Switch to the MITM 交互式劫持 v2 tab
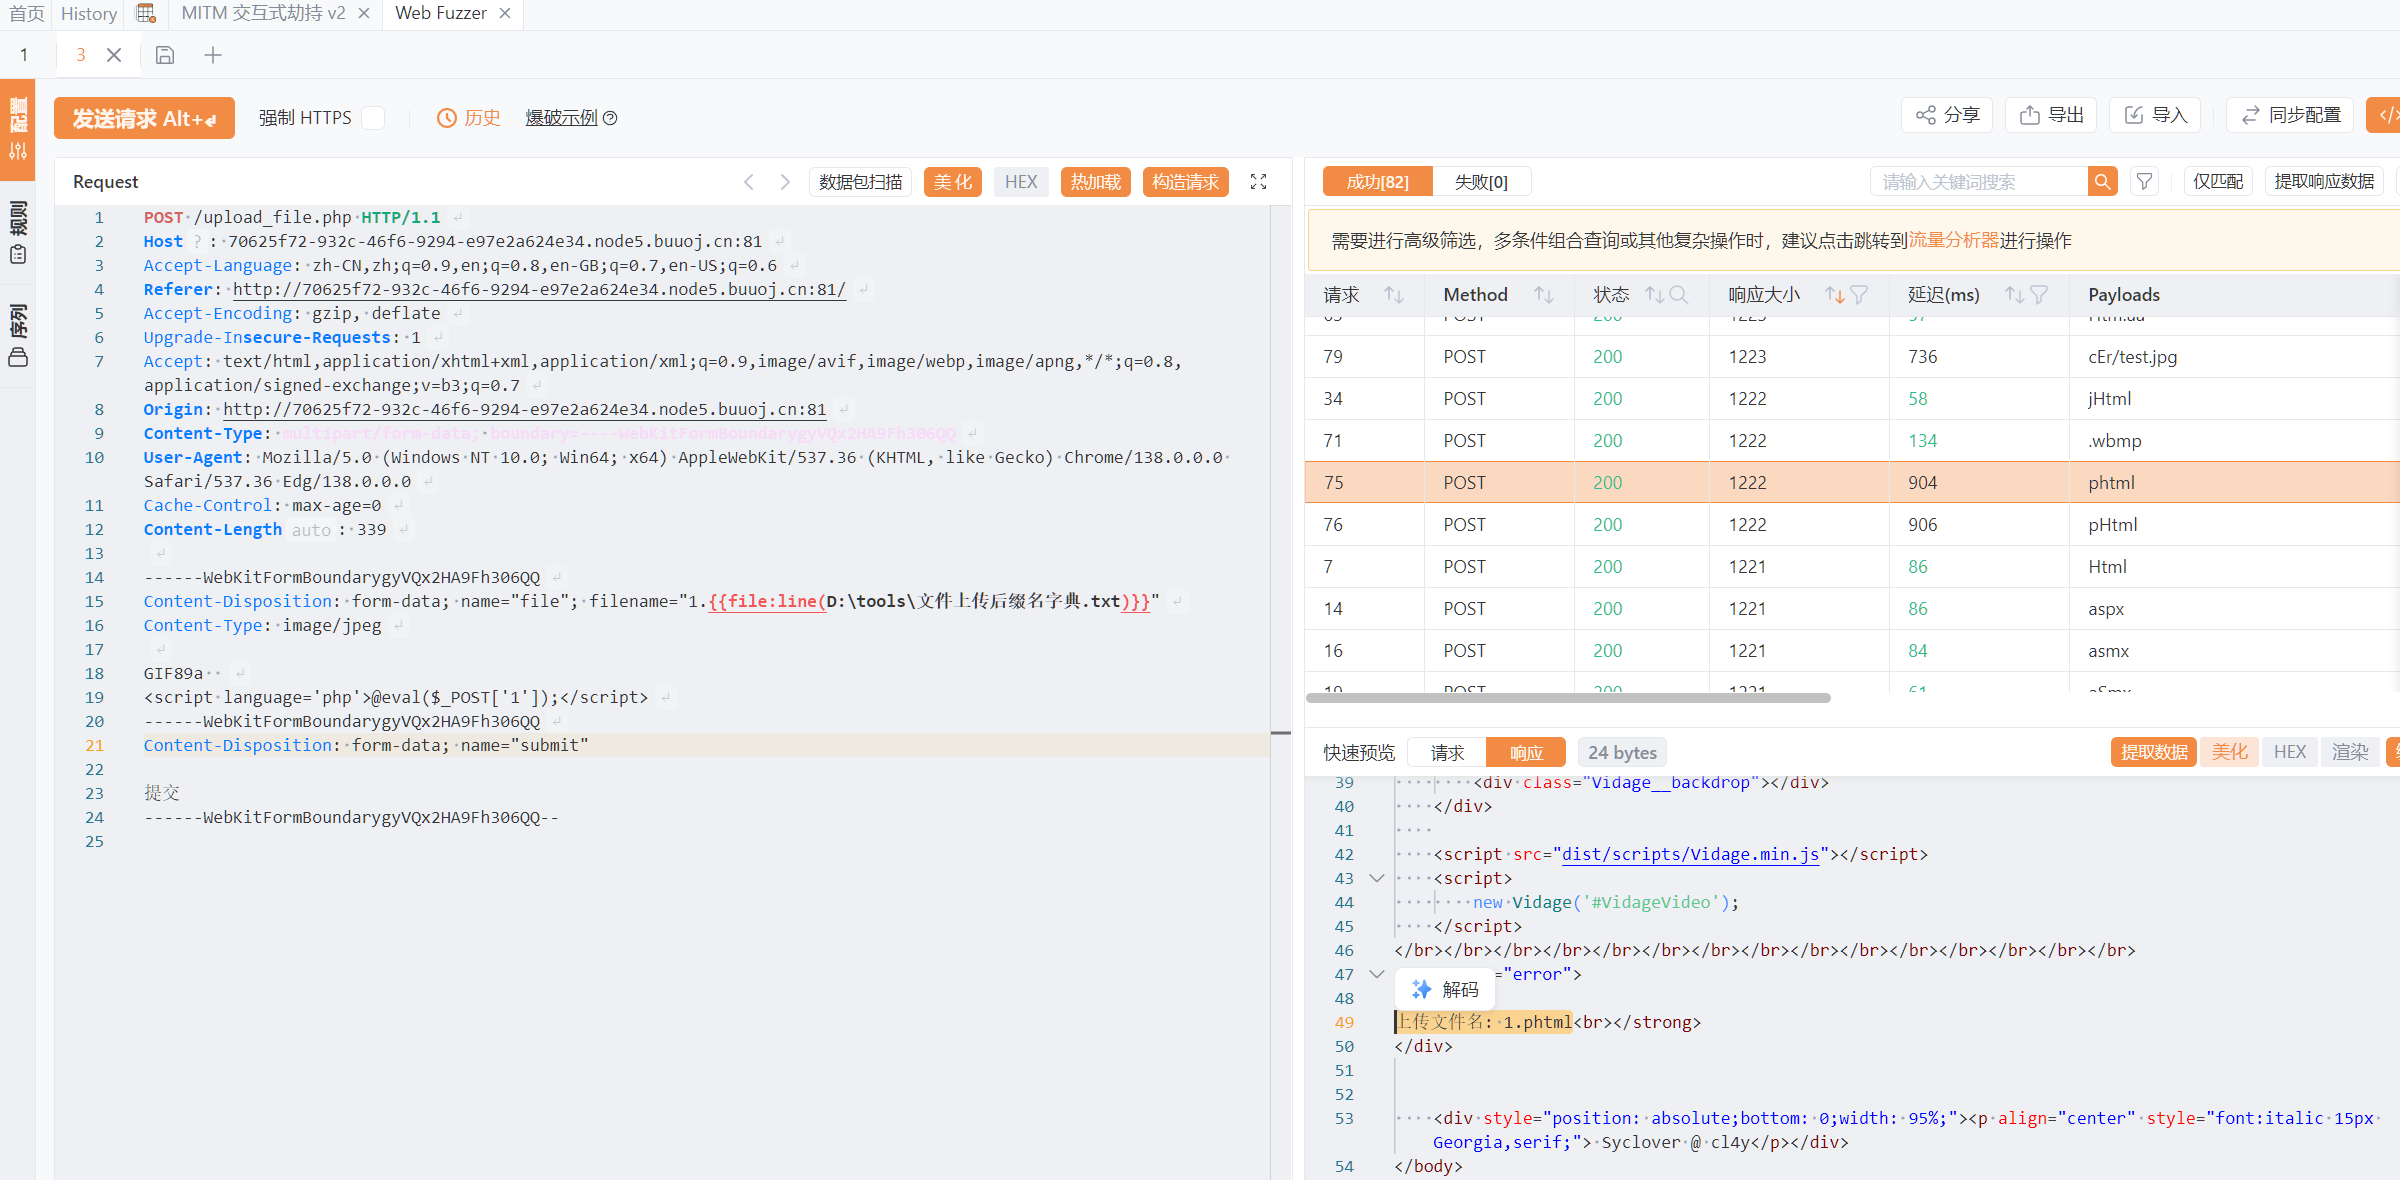This screenshot has width=2400, height=1180. click(x=263, y=13)
